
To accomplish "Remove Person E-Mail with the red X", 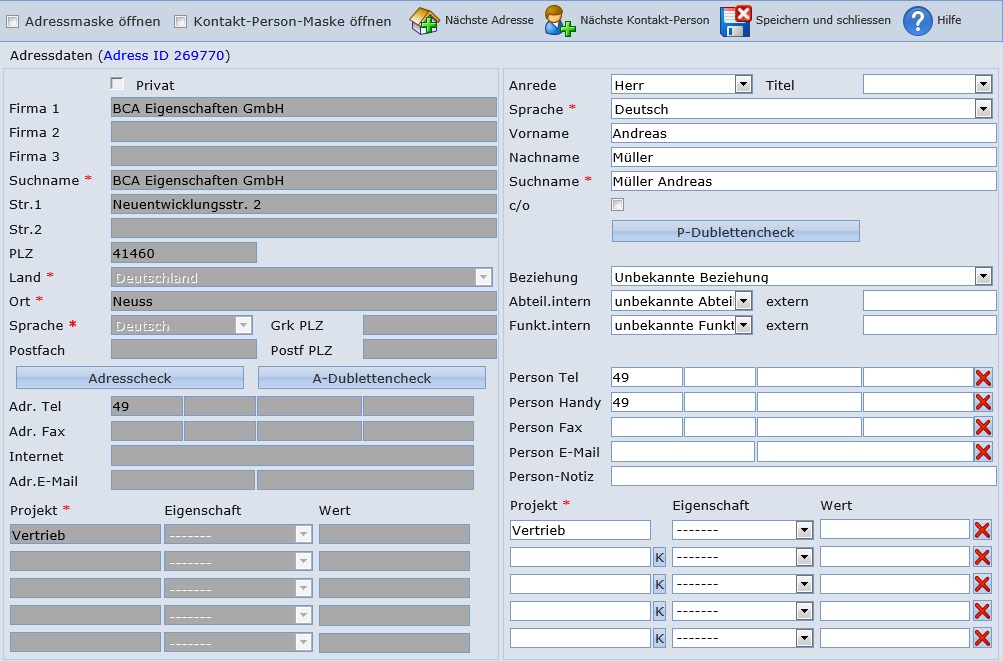I will pyautogui.click(x=983, y=452).
